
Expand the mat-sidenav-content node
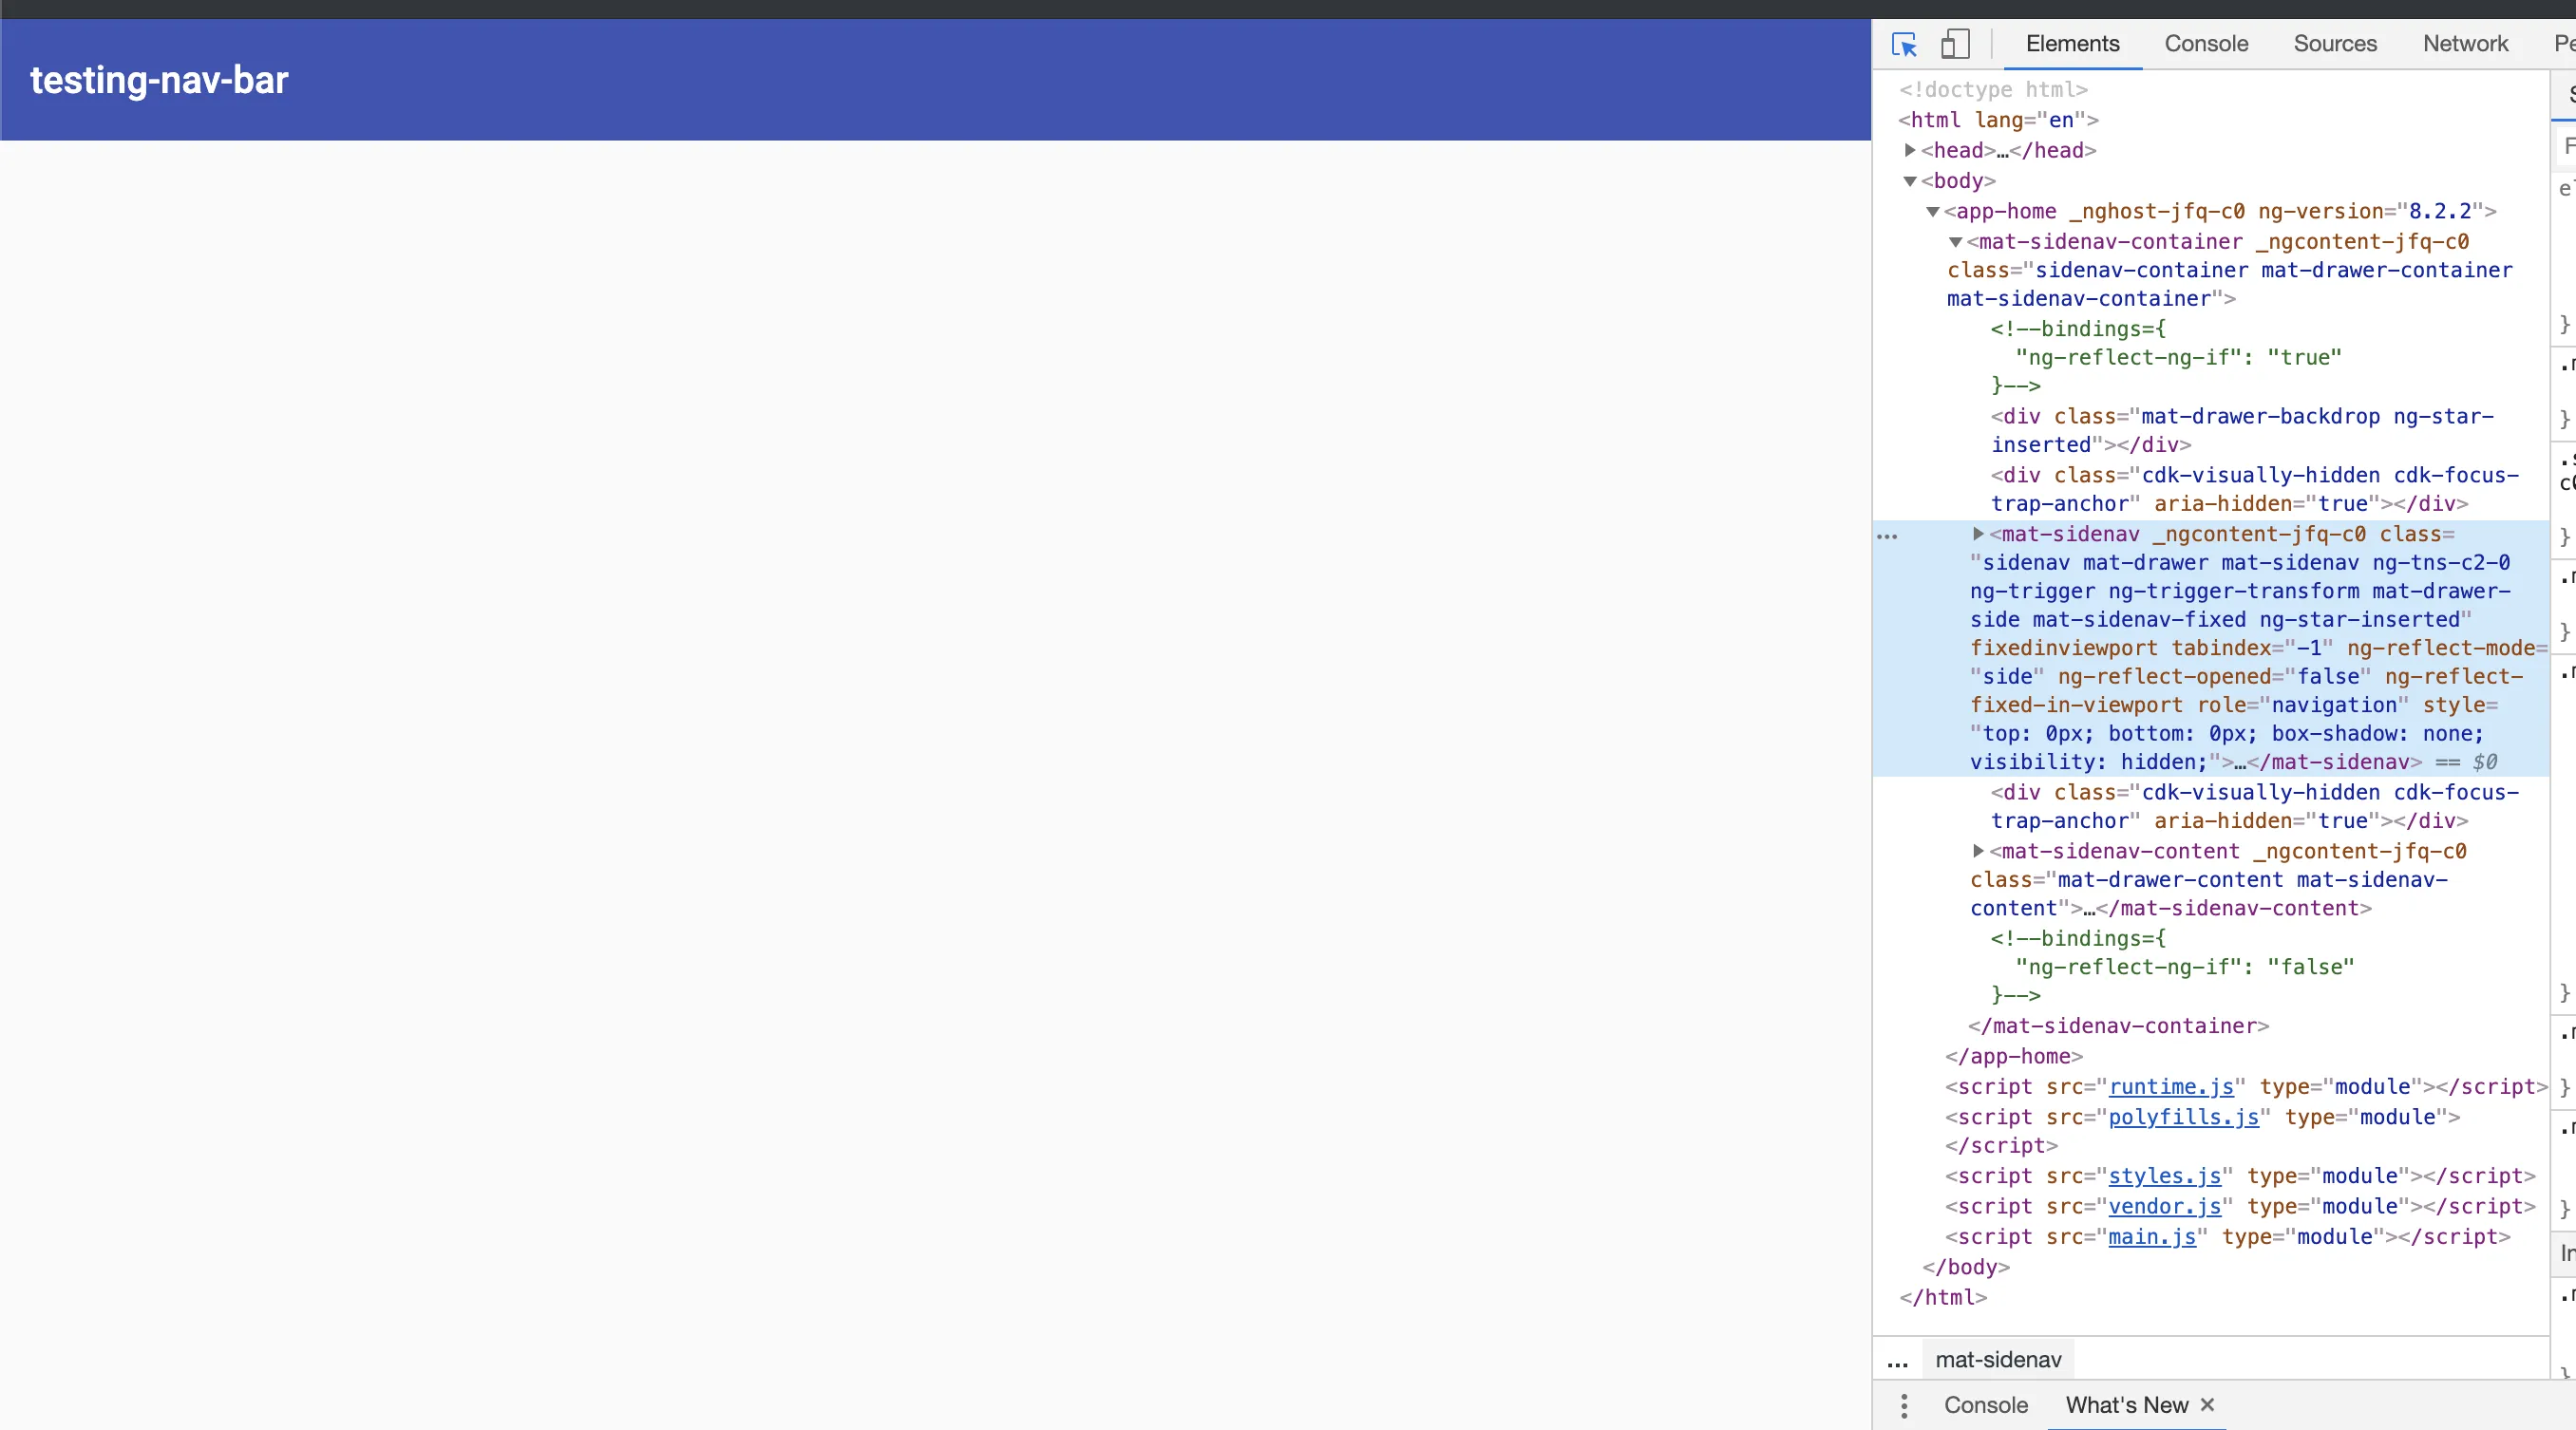[1978, 851]
